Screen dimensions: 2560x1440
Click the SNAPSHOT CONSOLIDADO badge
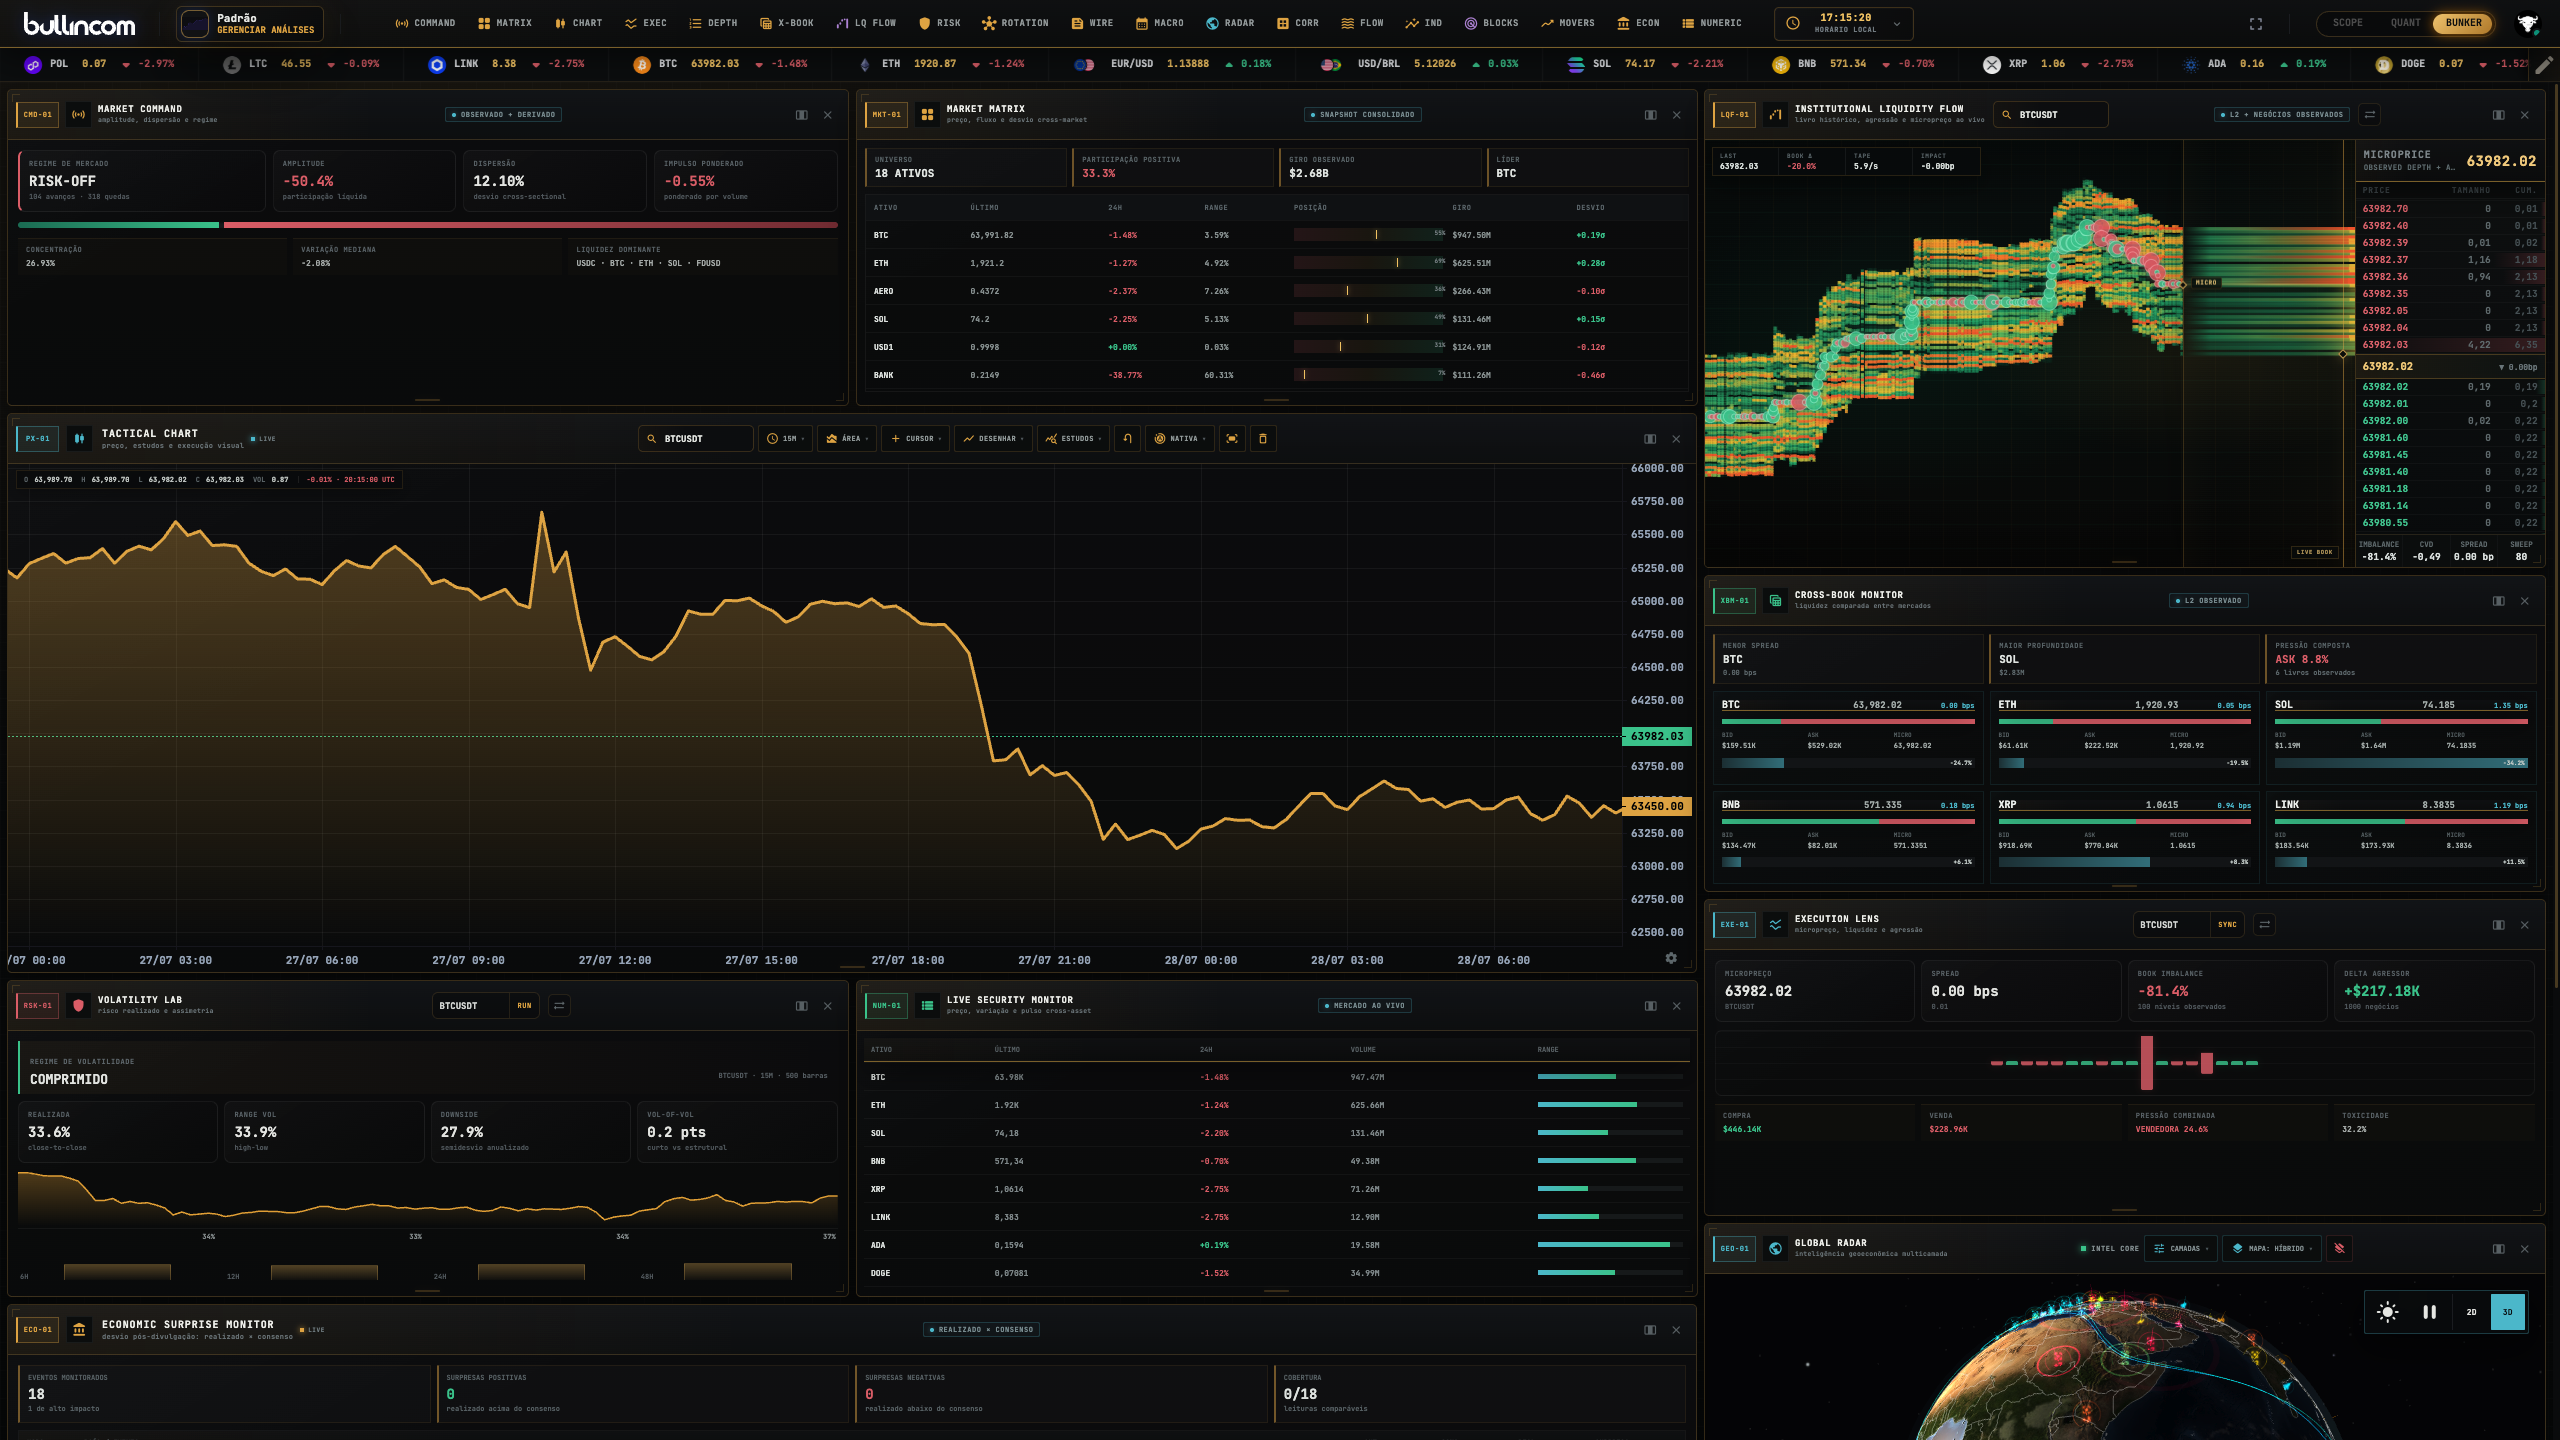1363,115
